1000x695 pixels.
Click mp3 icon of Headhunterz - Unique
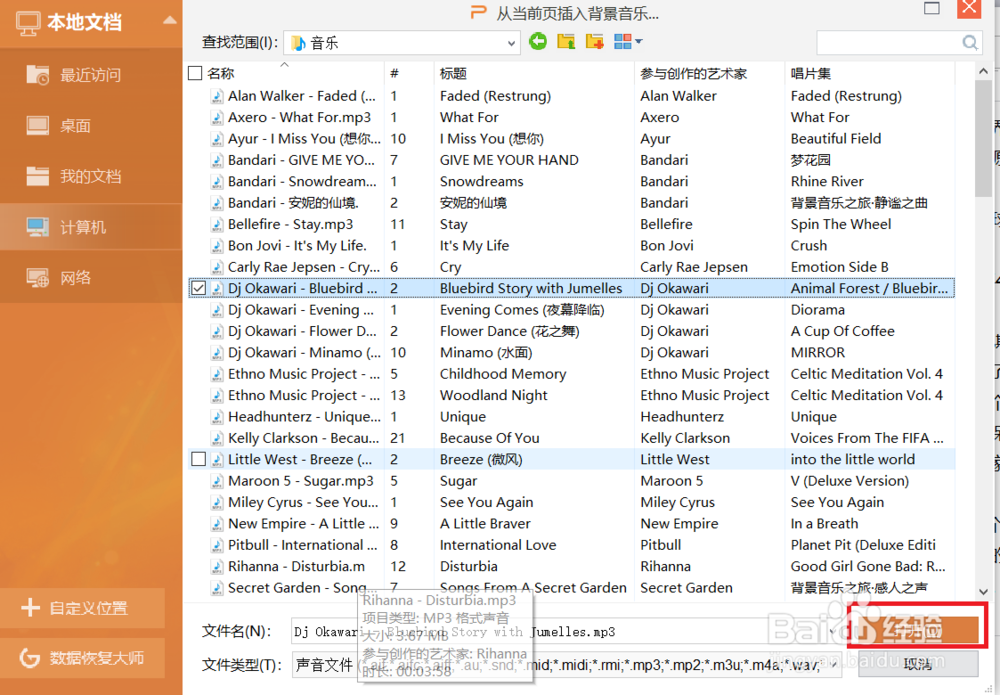(217, 417)
